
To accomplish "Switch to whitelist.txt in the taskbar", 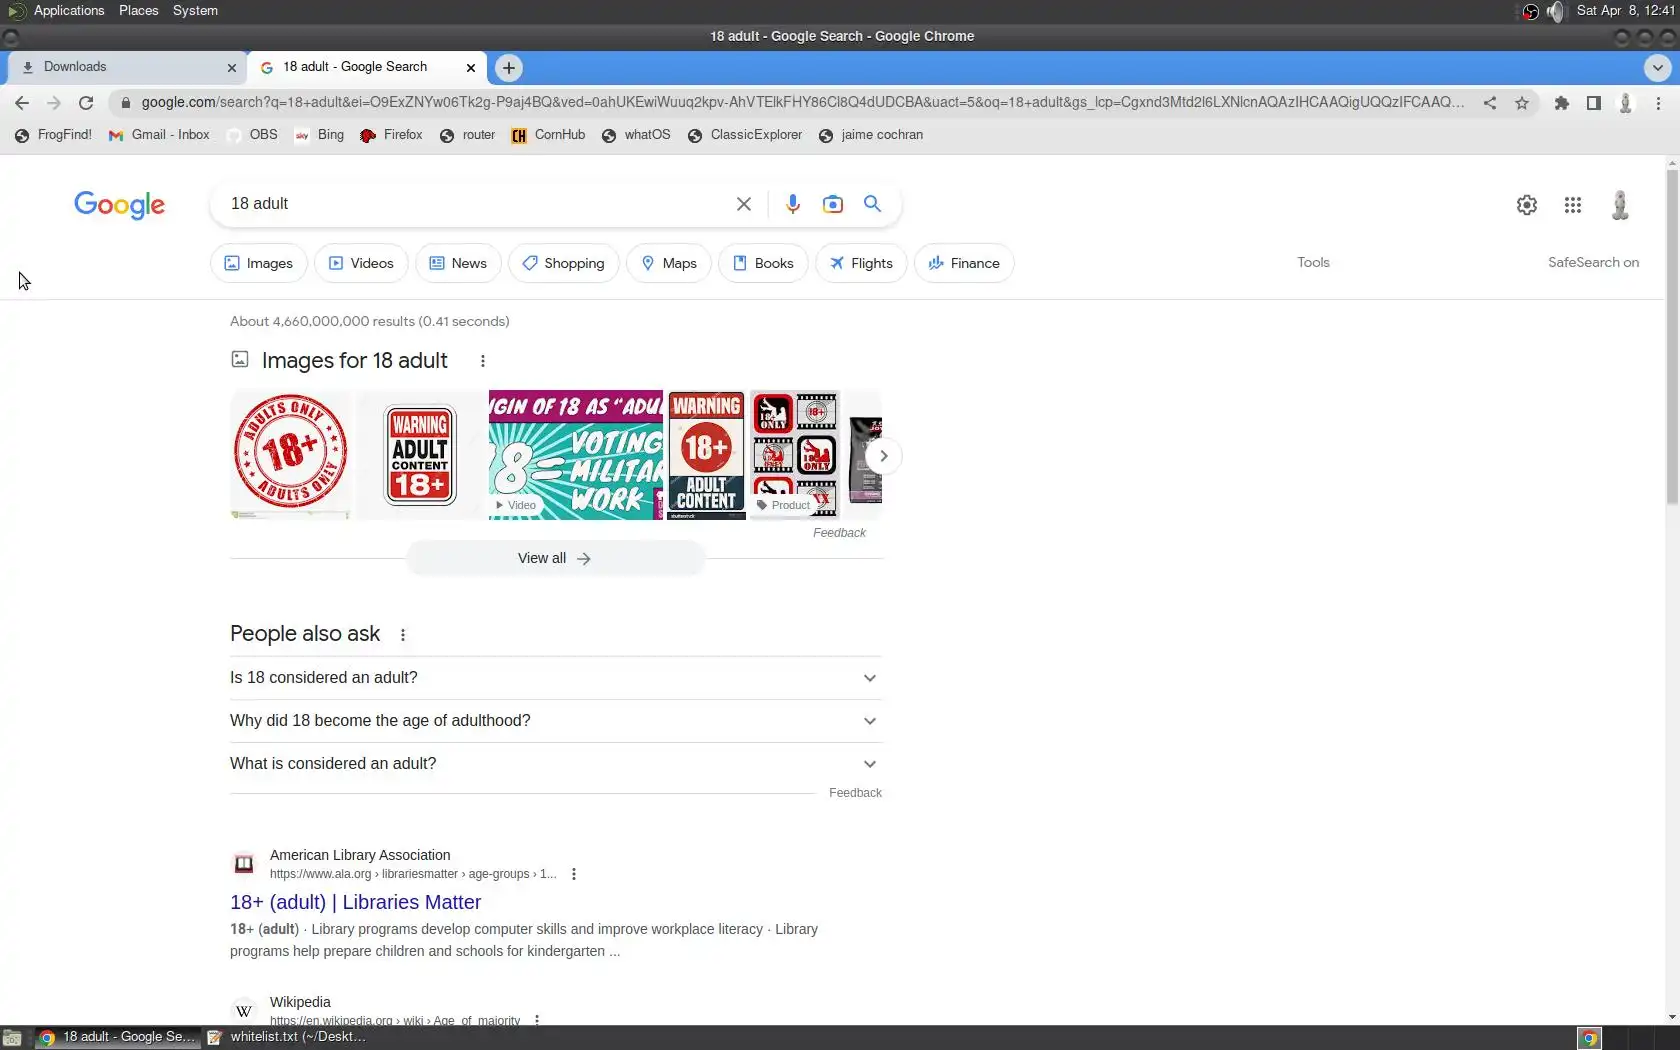I will pos(287,1037).
